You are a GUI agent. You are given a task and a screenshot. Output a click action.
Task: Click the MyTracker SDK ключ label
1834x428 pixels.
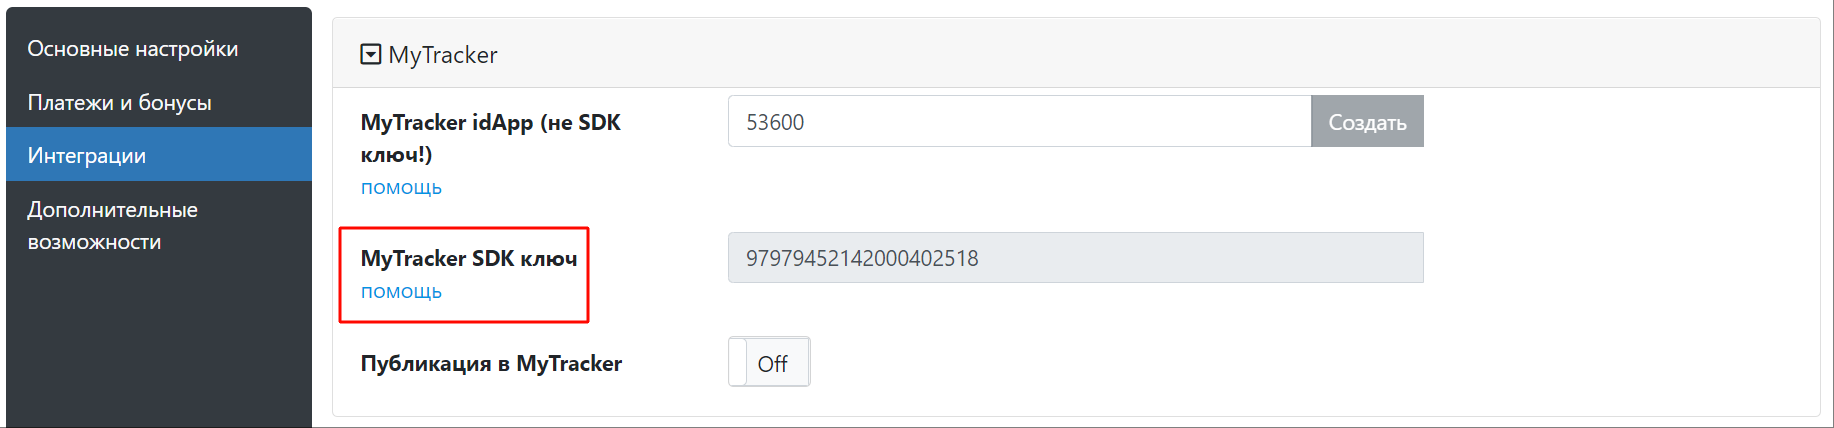click(x=469, y=259)
